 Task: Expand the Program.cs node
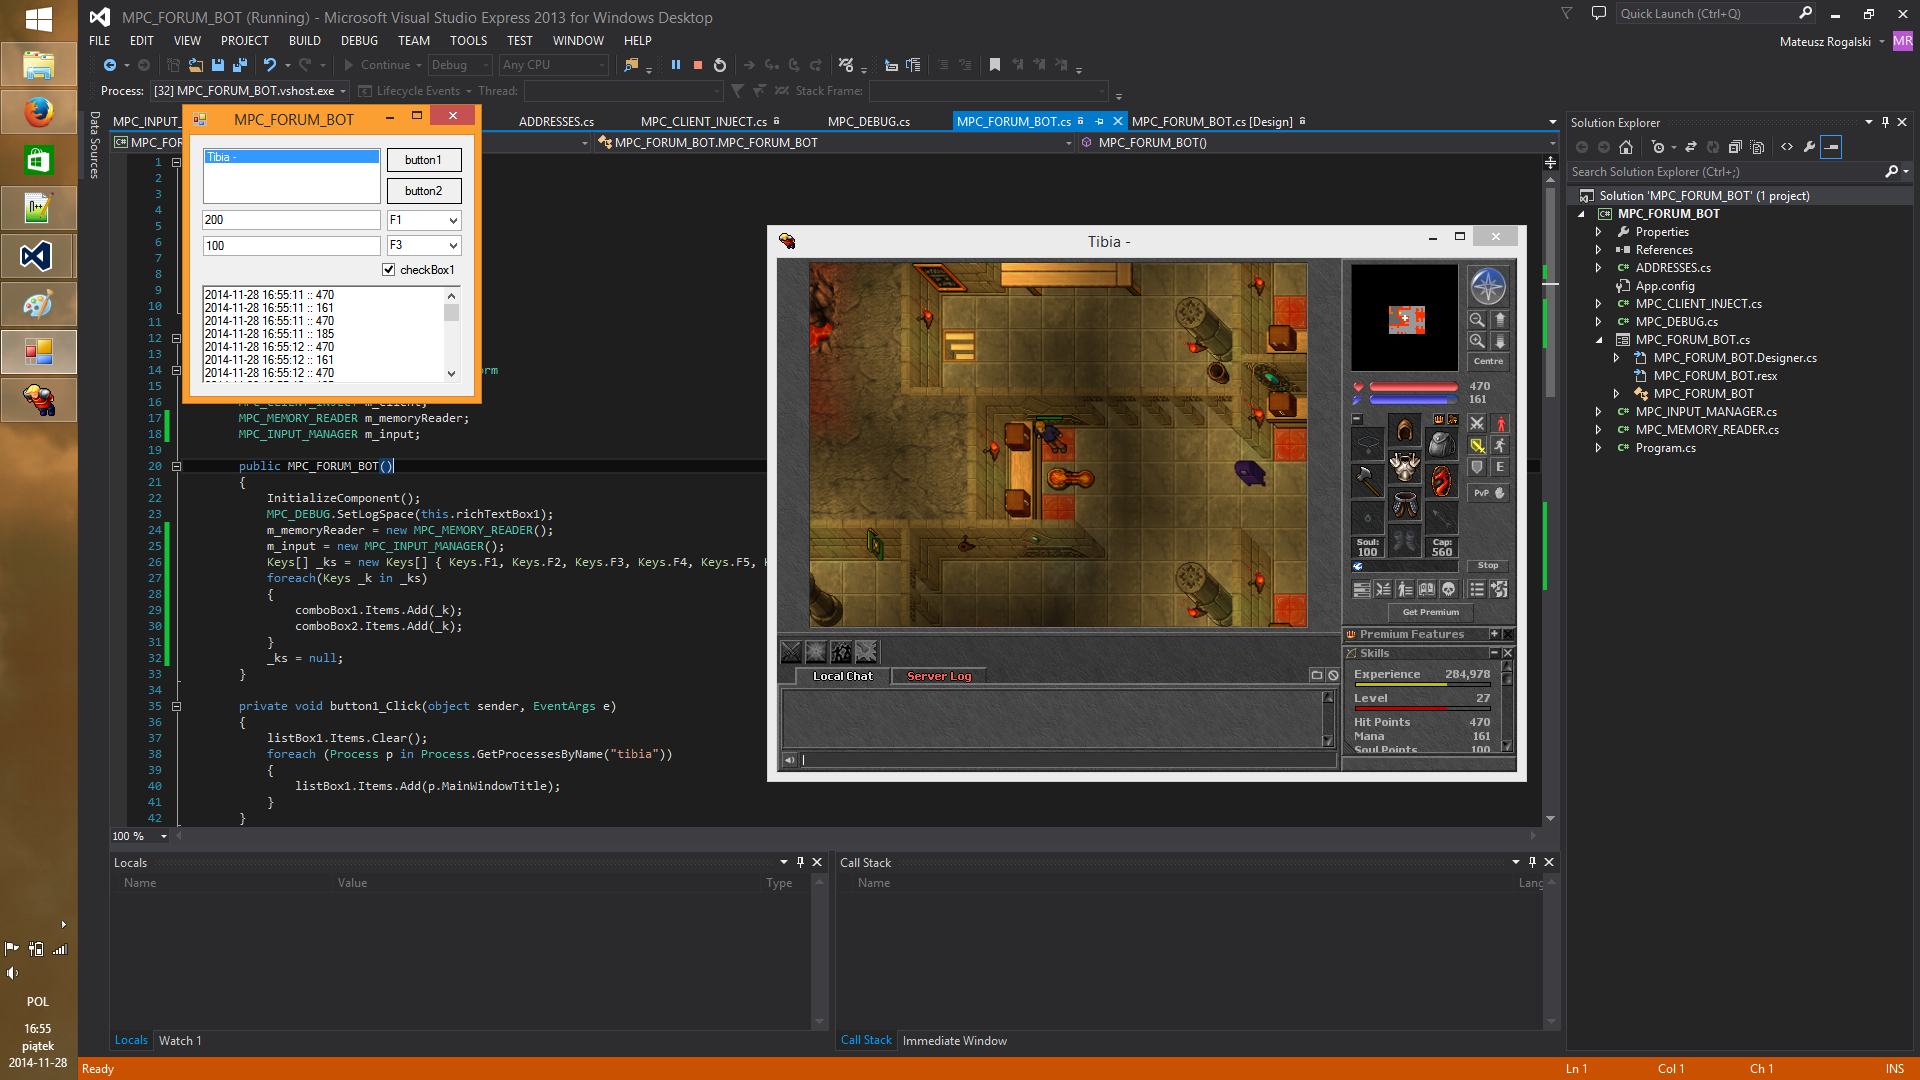(1598, 448)
